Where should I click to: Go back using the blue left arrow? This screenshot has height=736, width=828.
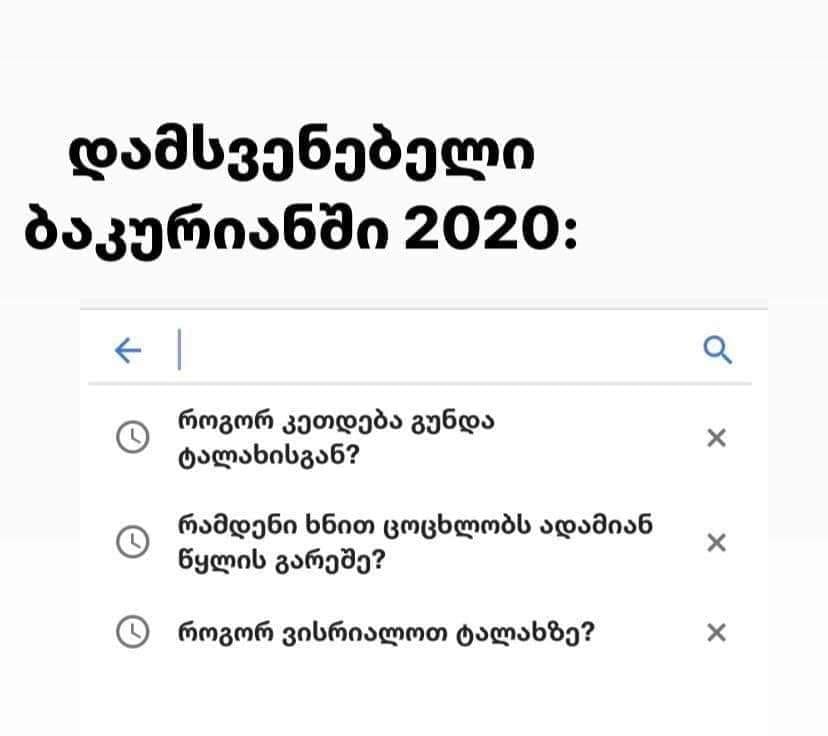pos(128,351)
